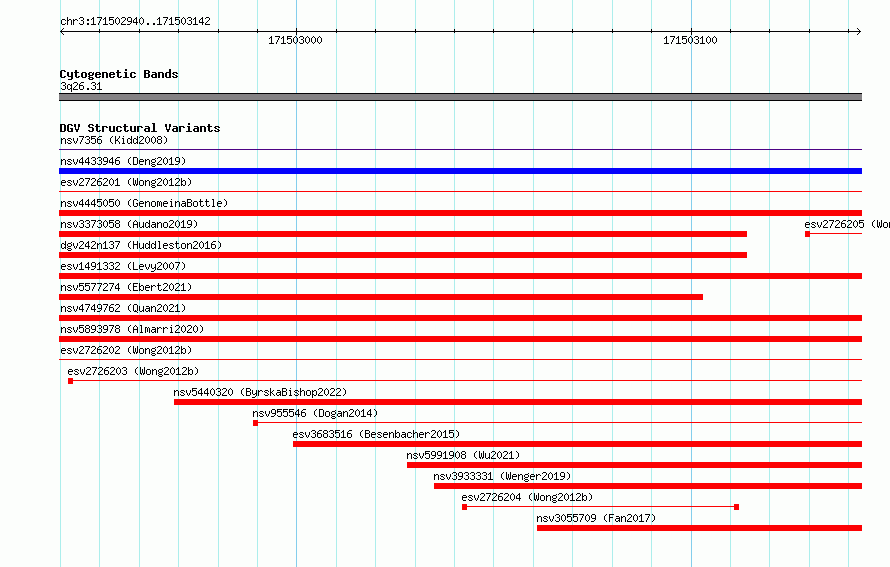
Task: Click the red start marker of esv2726203
Action: tap(70, 381)
